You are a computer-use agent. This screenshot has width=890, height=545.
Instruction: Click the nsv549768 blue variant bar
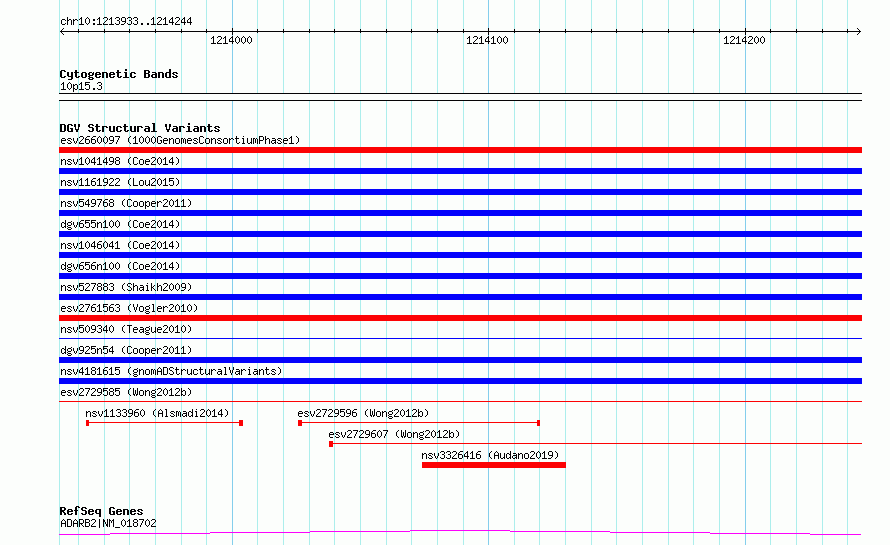point(460,213)
